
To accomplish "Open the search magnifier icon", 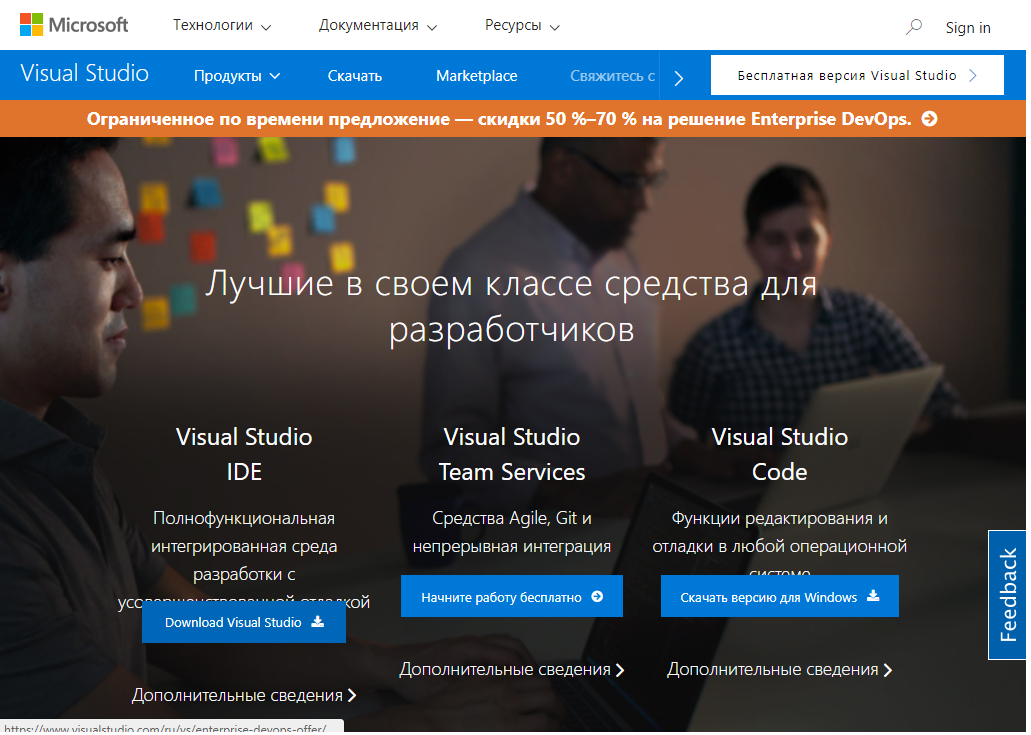I will pyautogui.click(x=913, y=27).
